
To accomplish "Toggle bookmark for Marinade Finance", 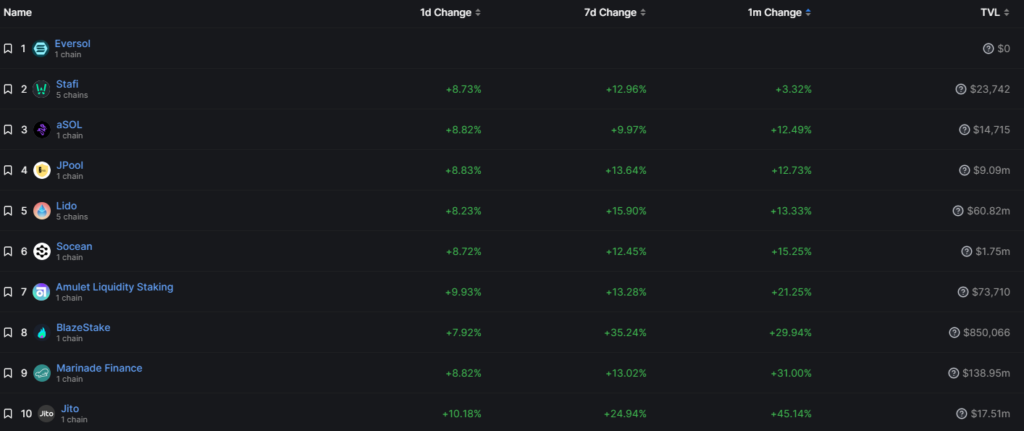I will click(x=8, y=373).
